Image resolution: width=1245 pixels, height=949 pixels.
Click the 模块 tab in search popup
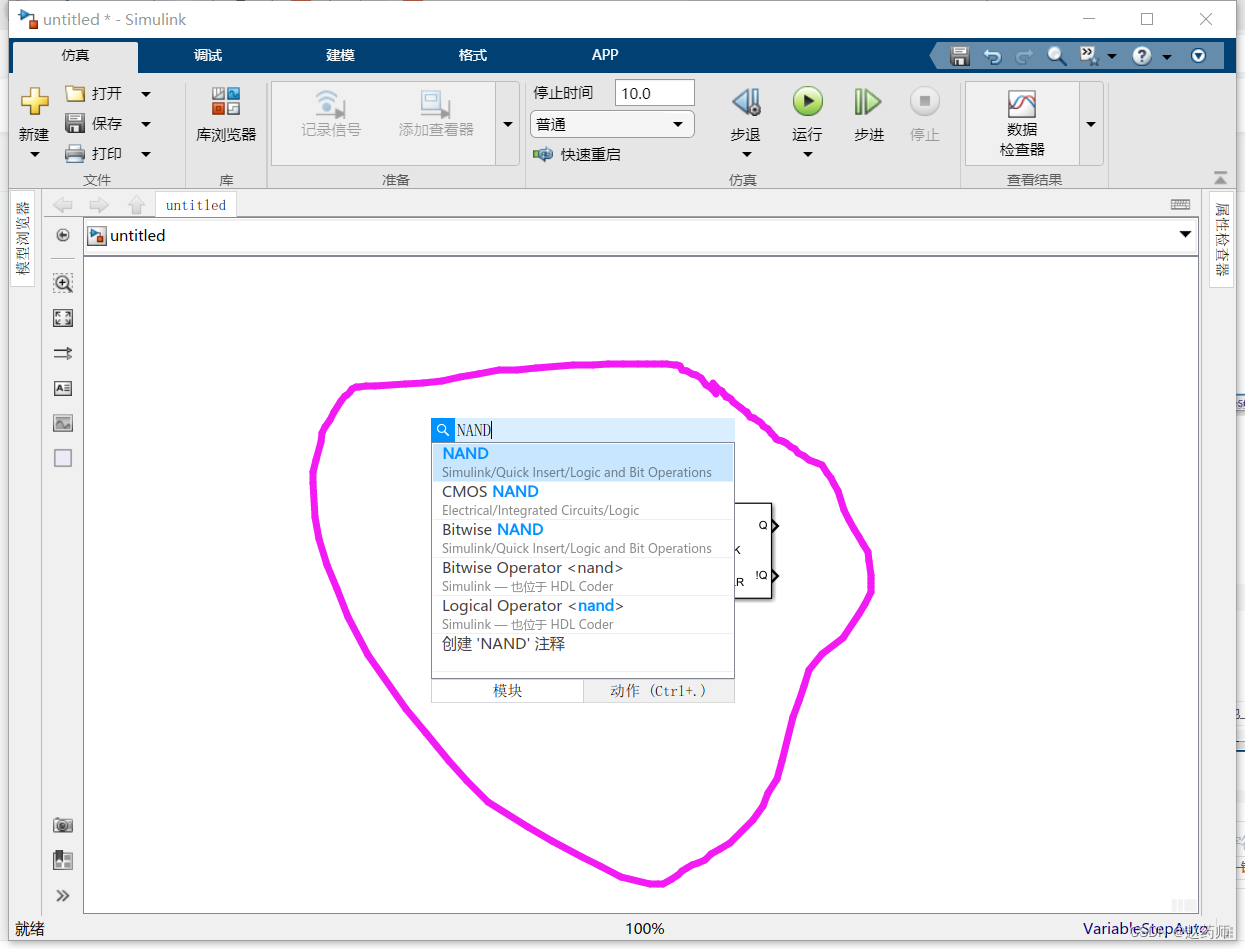coord(508,691)
